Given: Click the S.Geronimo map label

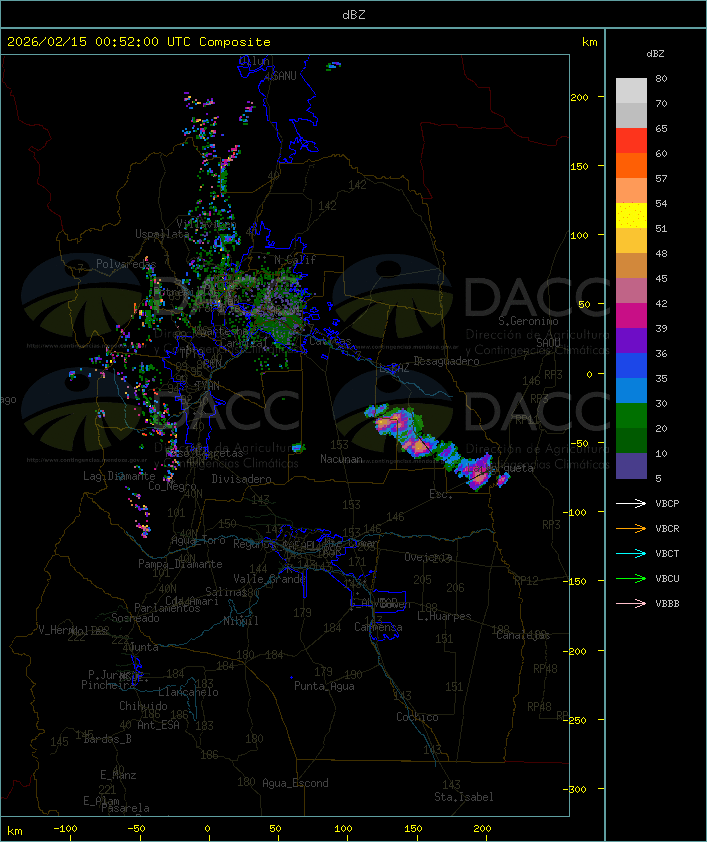Looking at the screenshot, I should pyautogui.click(x=528, y=321).
